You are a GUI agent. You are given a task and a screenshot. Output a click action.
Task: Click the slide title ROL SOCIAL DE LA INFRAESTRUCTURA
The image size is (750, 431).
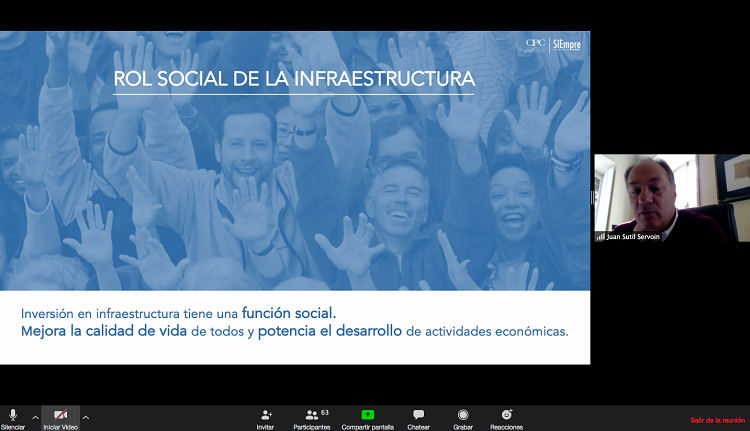(x=294, y=78)
